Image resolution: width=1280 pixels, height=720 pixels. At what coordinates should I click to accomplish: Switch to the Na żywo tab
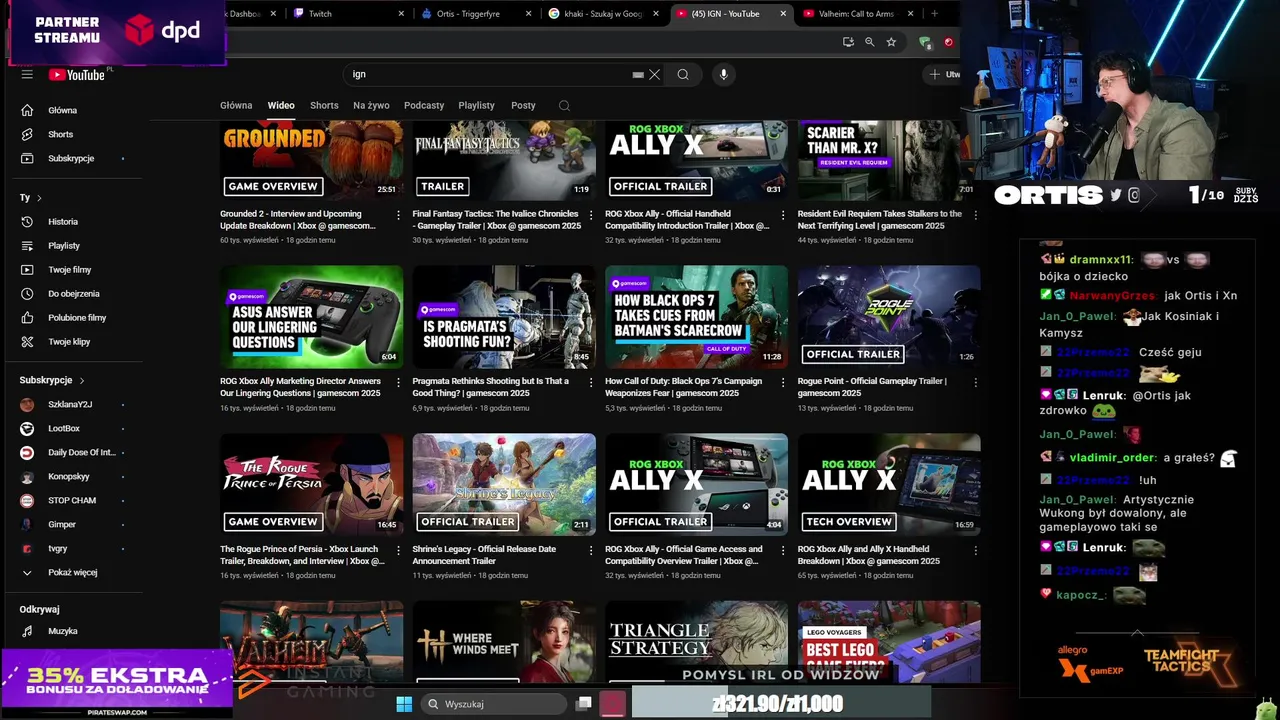point(371,105)
